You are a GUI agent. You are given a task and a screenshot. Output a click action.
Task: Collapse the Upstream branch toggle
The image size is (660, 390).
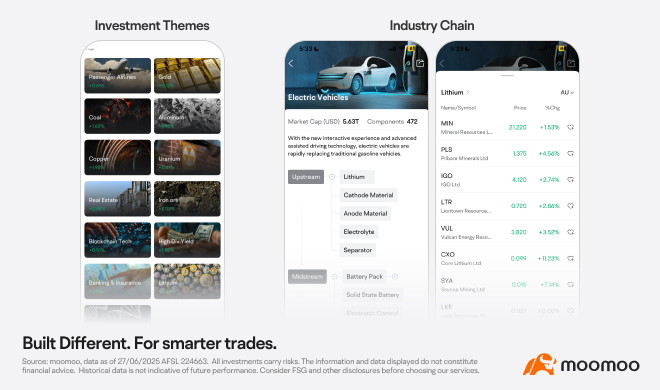[x=332, y=177]
